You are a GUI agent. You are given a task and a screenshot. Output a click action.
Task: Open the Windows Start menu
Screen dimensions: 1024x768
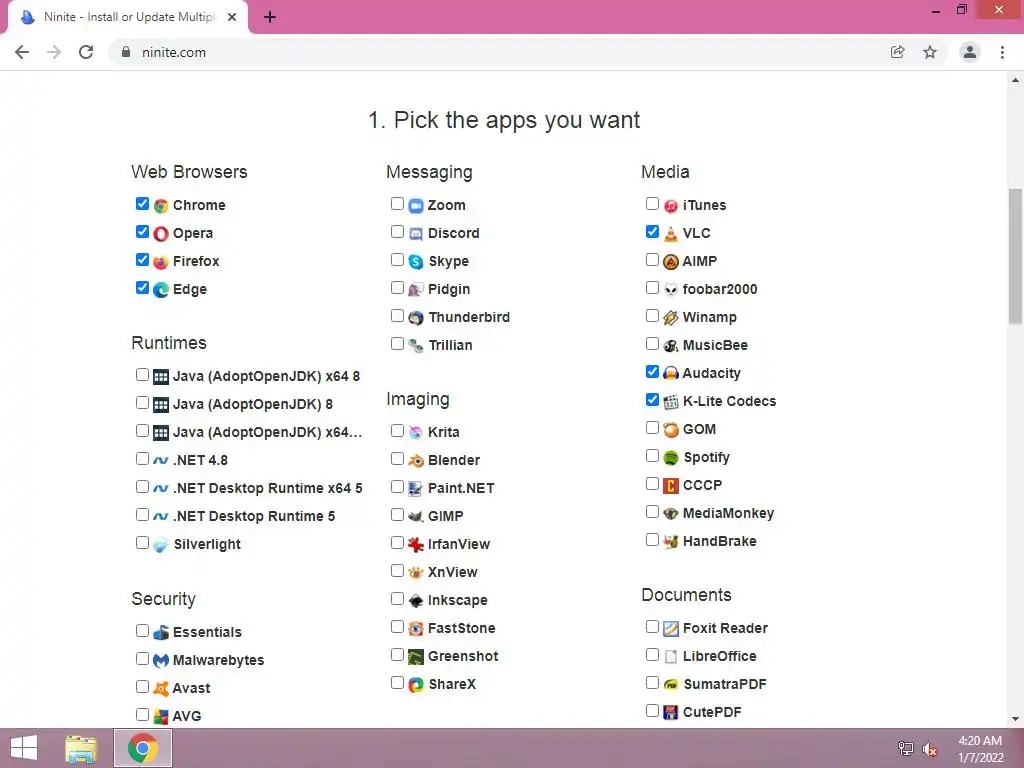tap(24, 748)
